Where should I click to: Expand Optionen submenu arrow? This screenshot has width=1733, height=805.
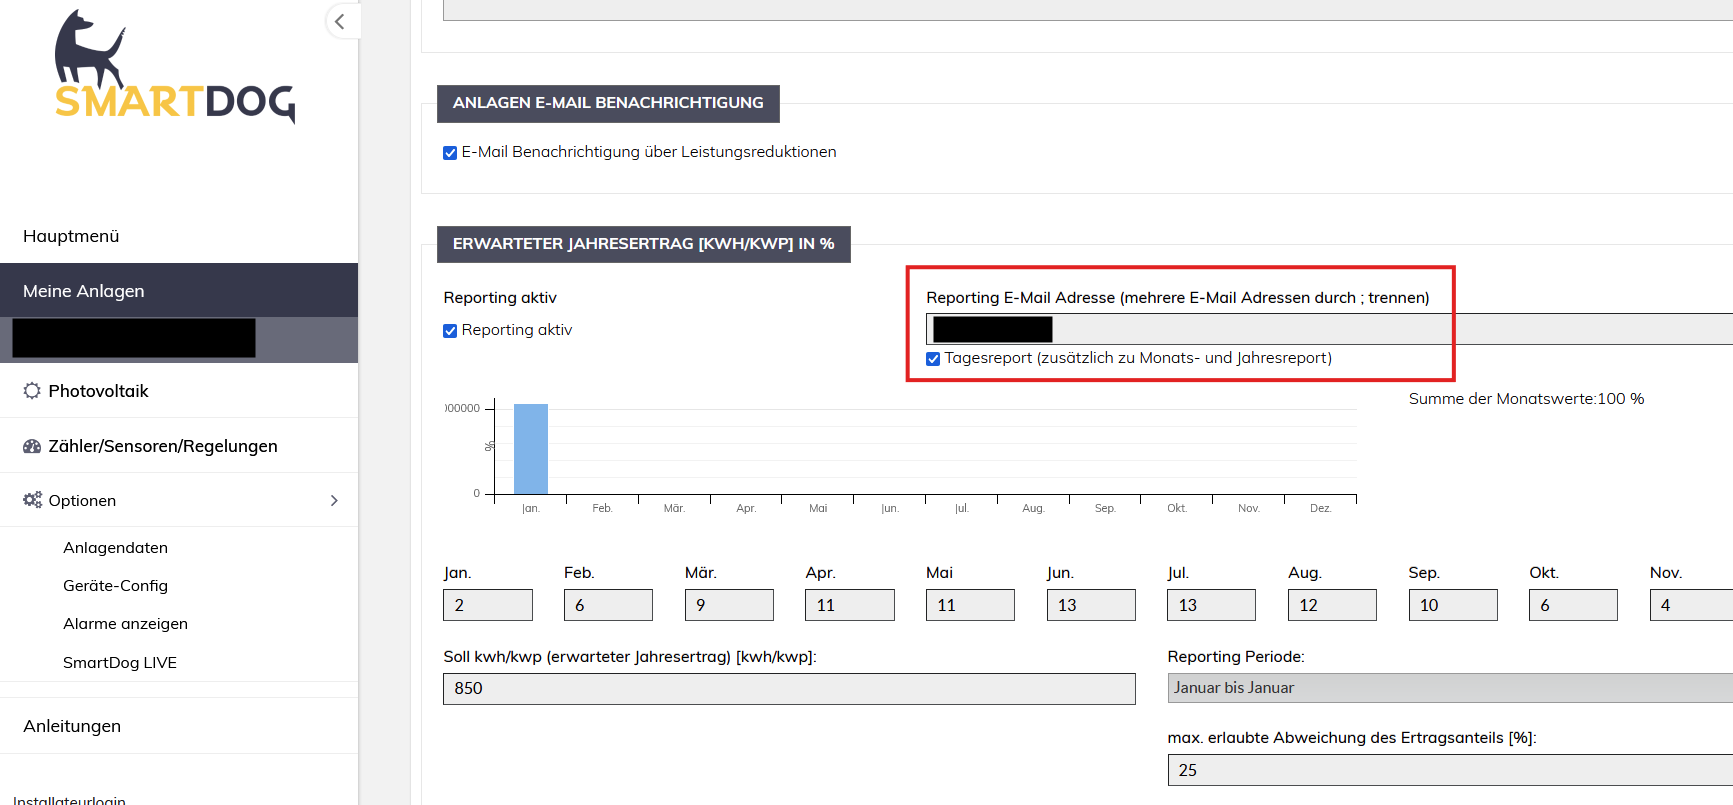334,500
